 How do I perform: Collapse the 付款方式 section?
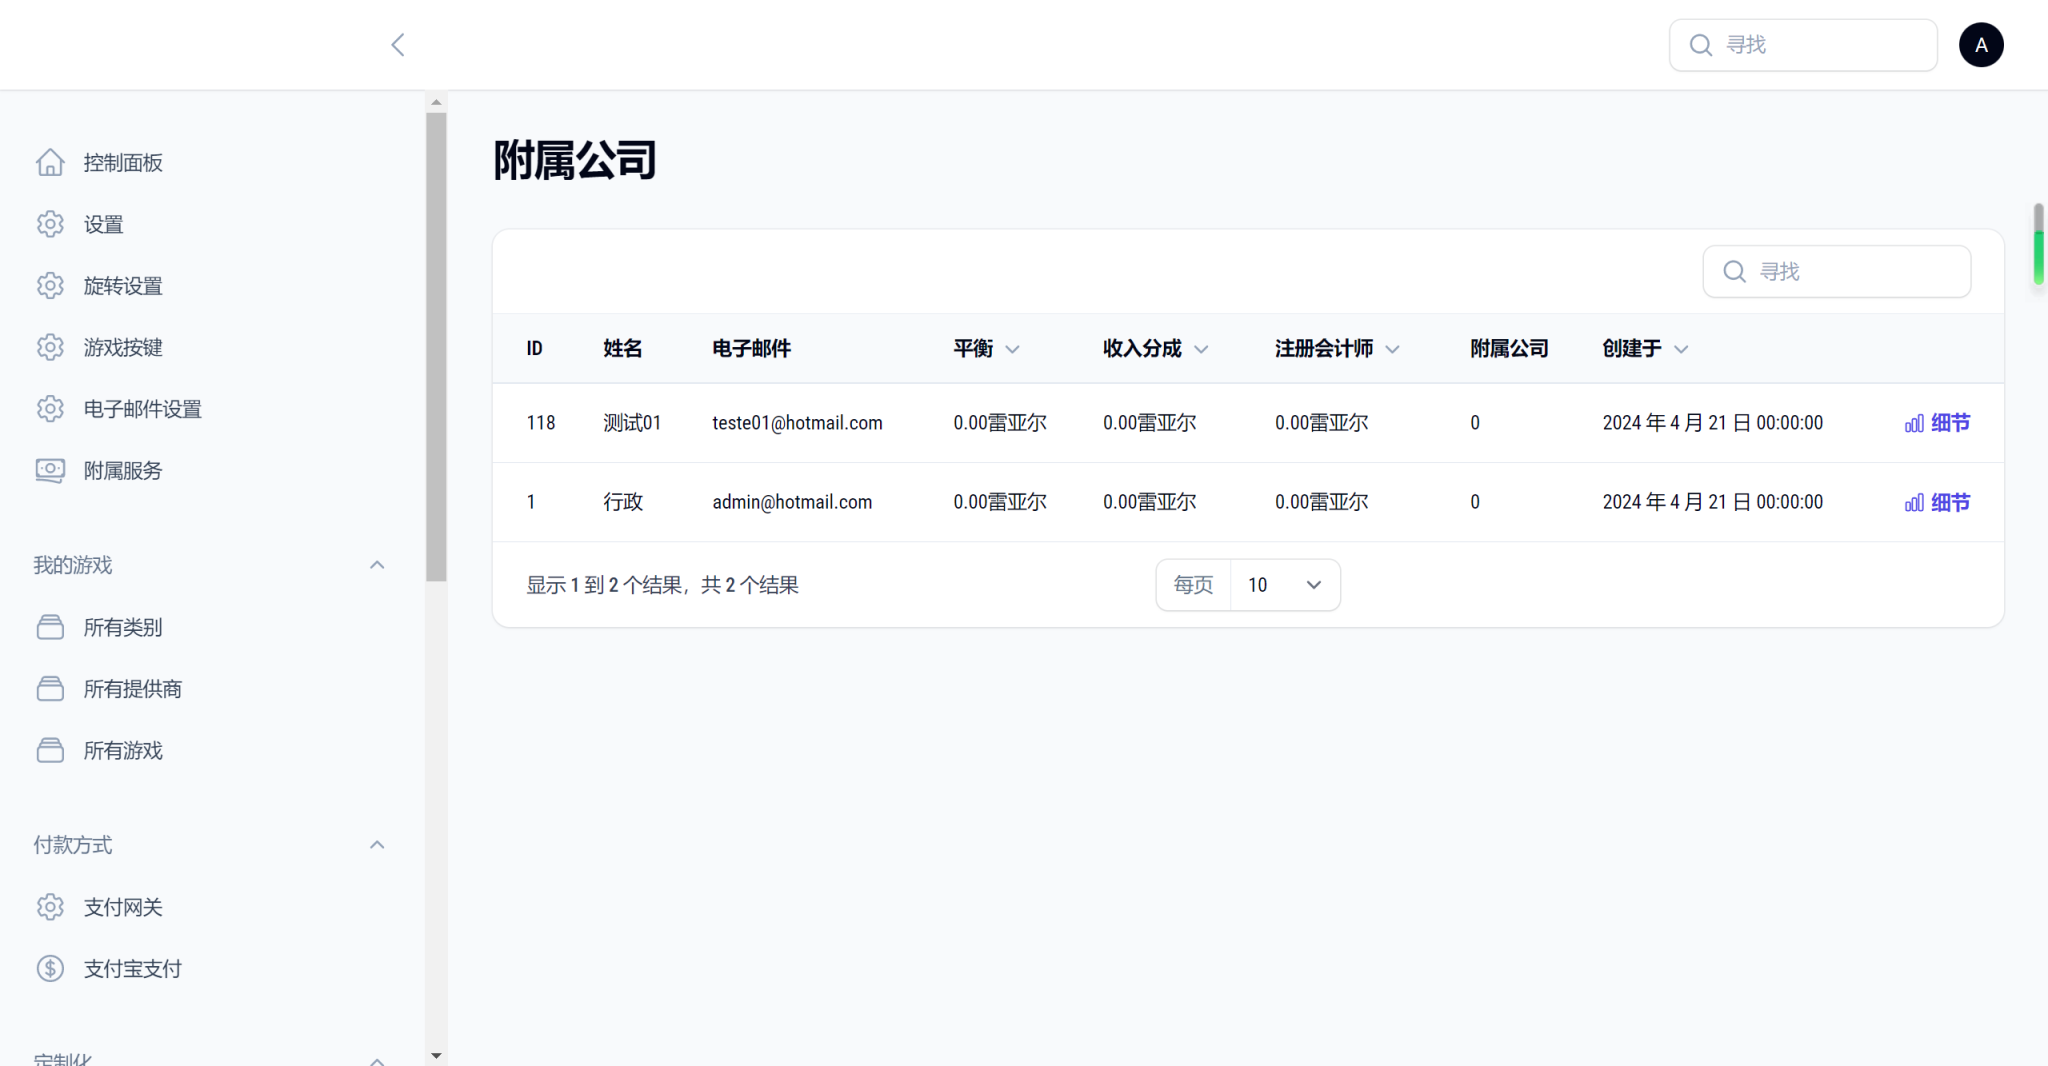[x=377, y=845]
